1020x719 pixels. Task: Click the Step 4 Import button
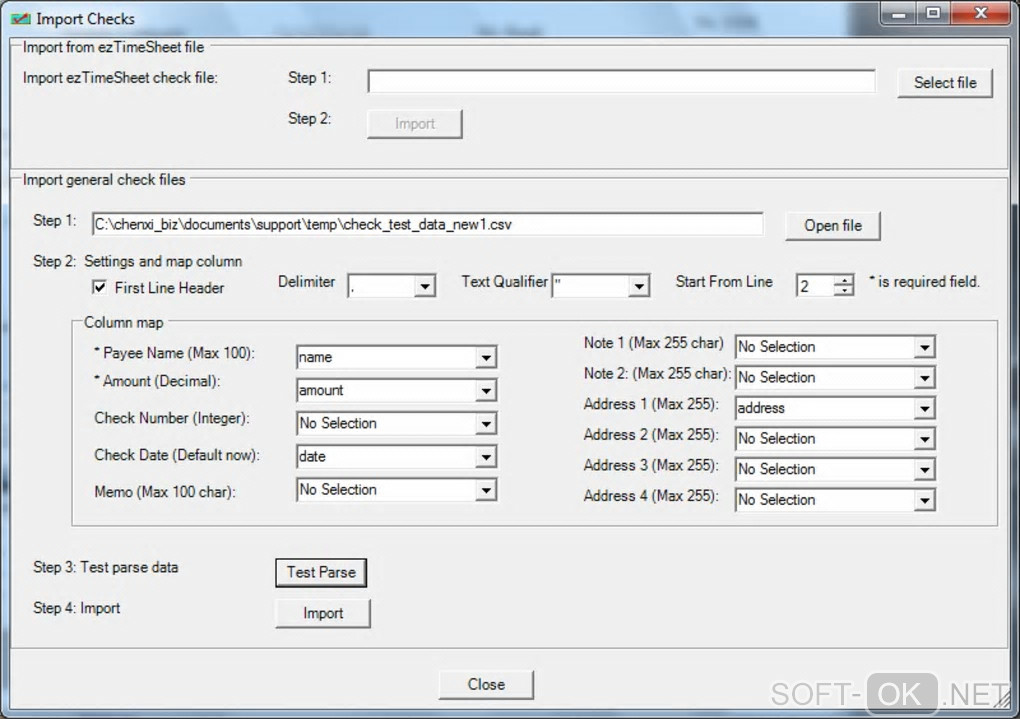pos(323,613)
